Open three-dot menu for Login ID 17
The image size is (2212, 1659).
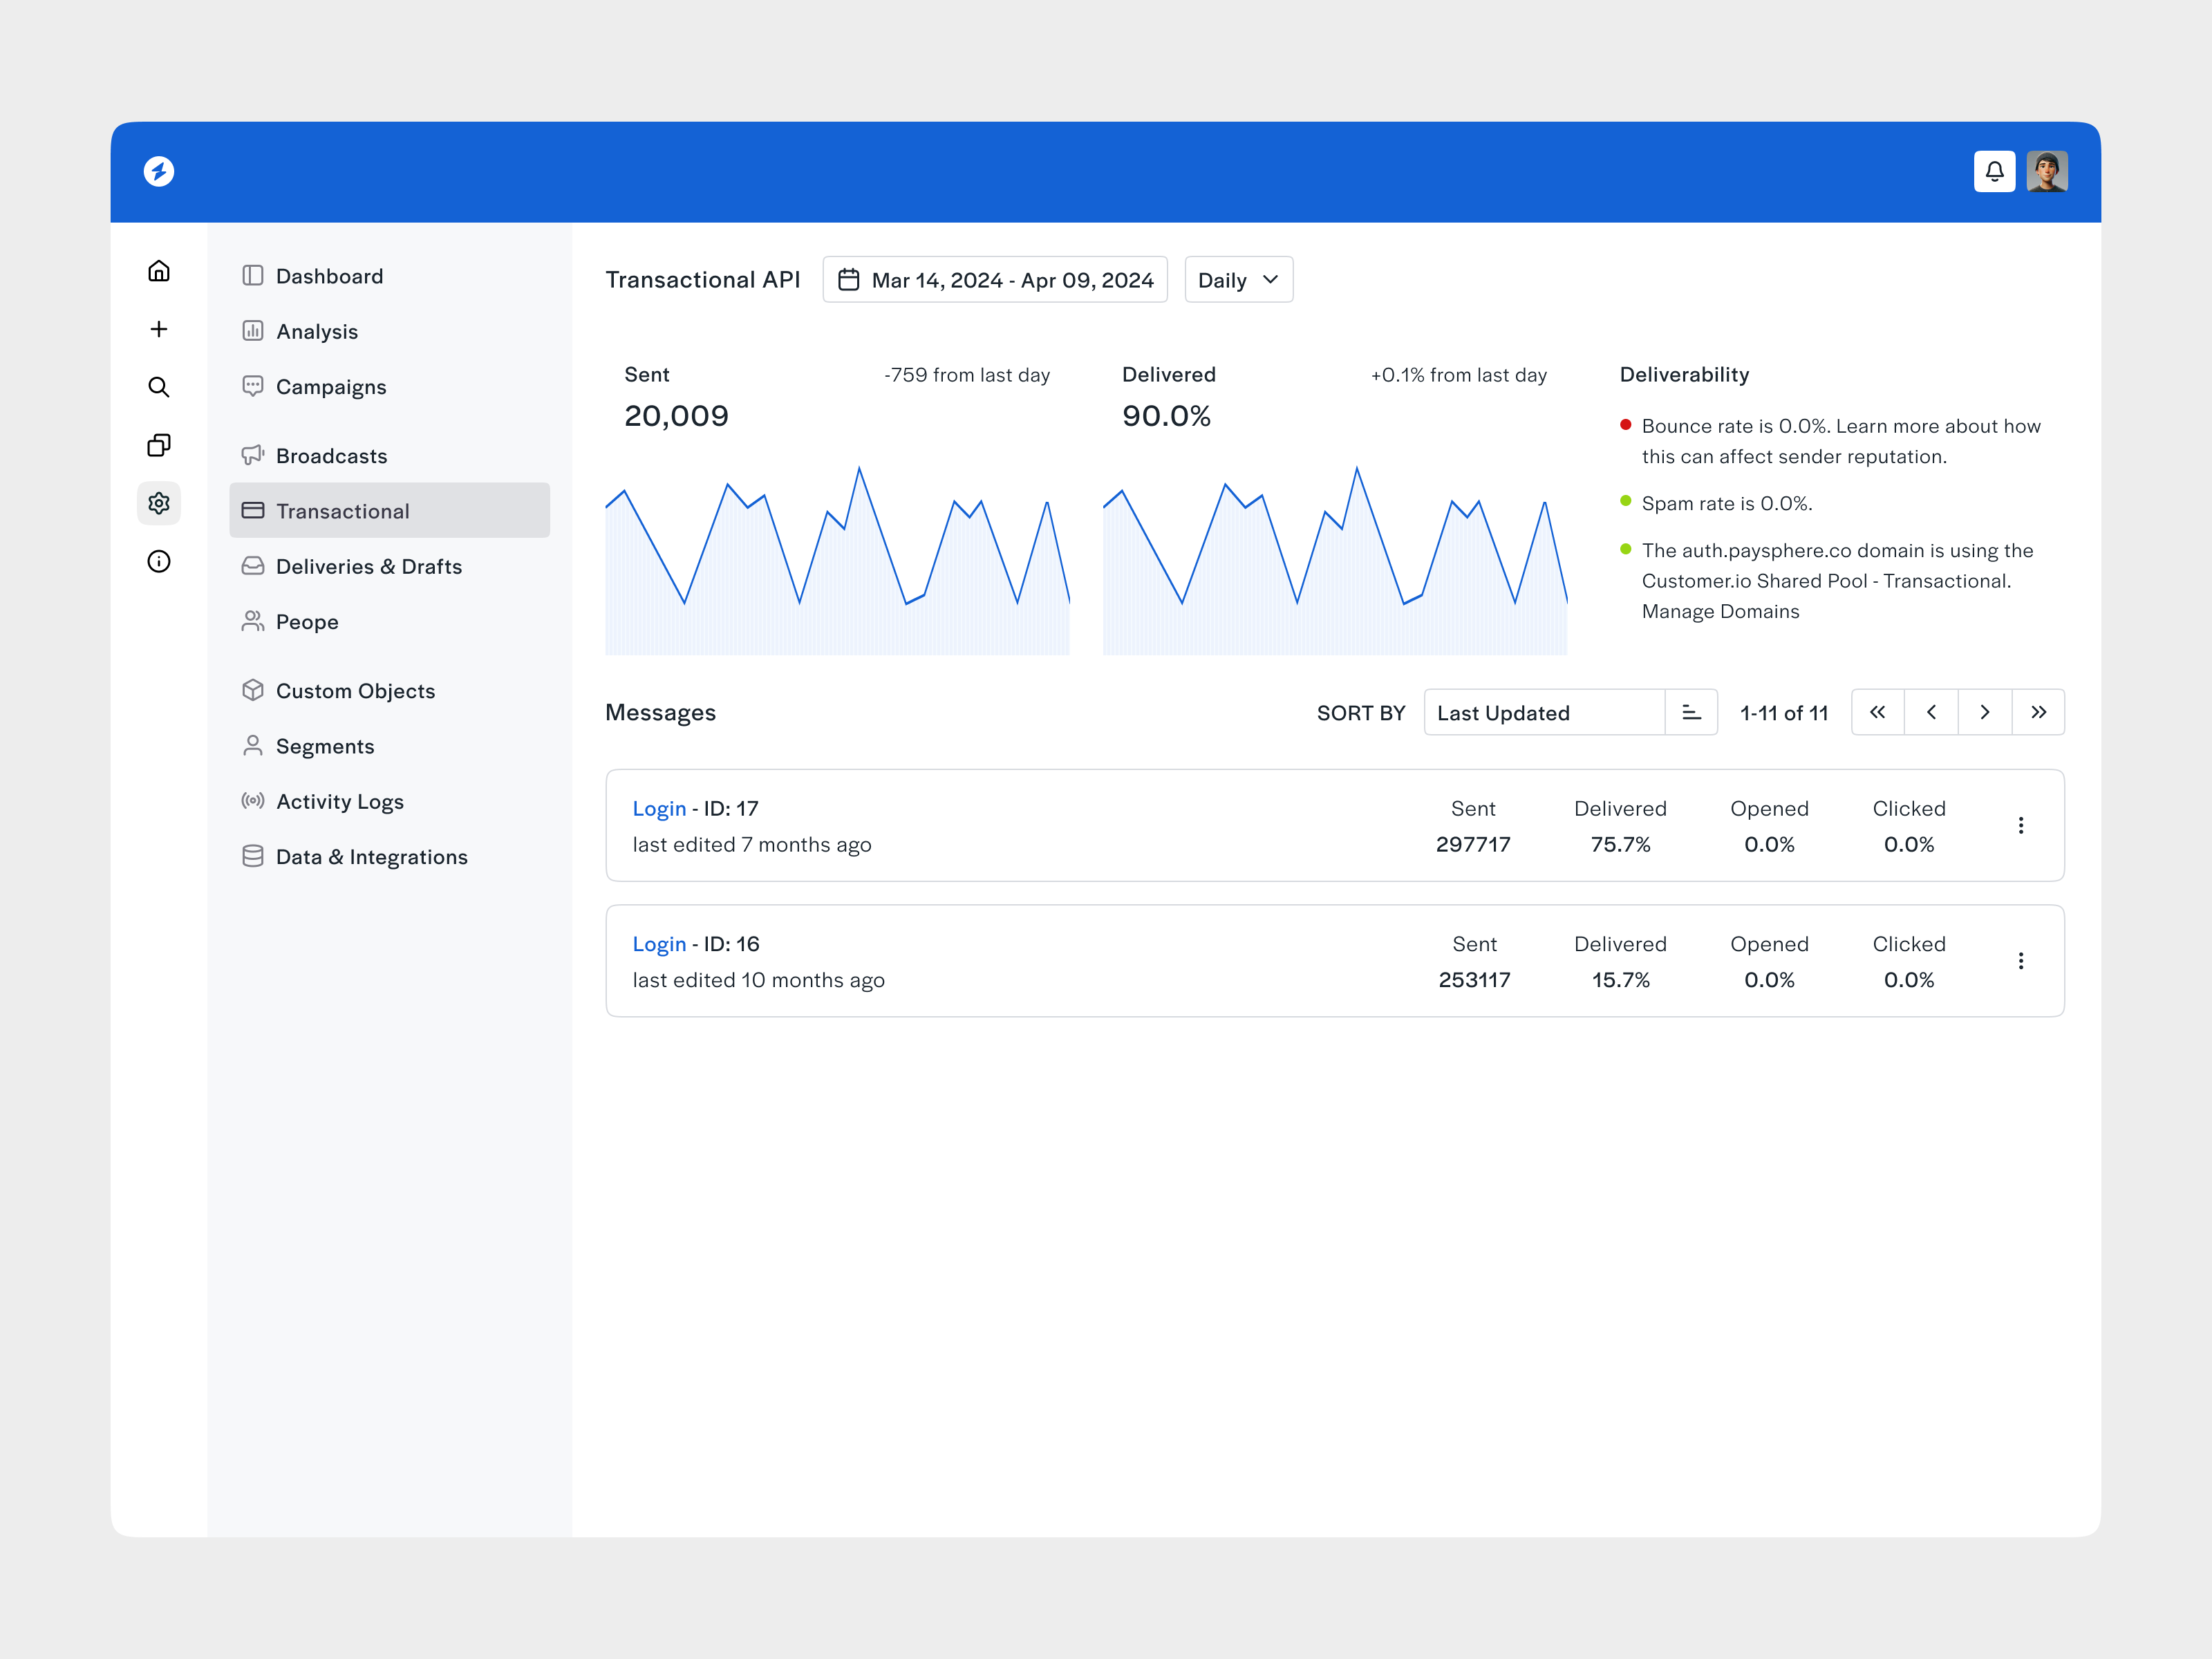coord(2020,825)
